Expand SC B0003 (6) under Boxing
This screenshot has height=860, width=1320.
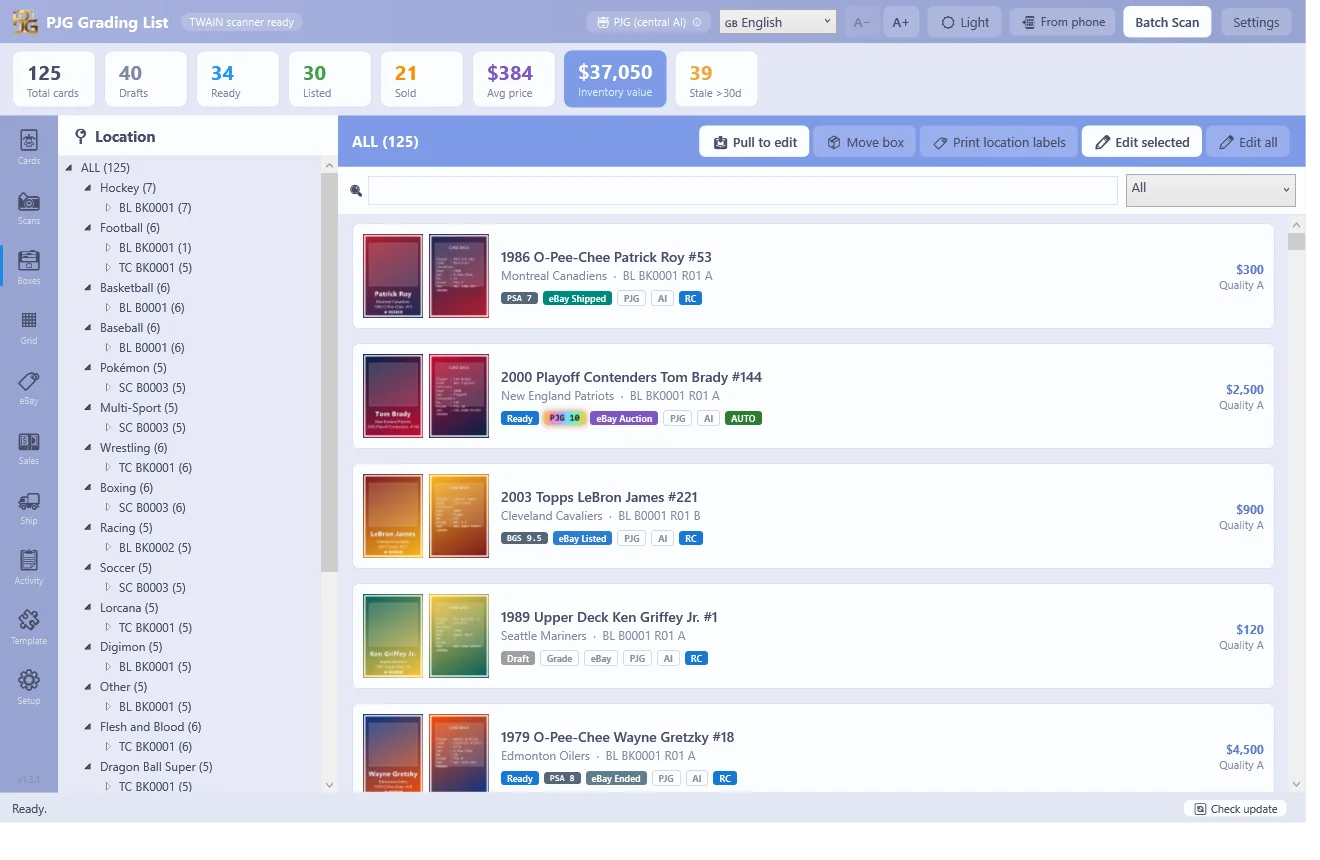point(108,508)
